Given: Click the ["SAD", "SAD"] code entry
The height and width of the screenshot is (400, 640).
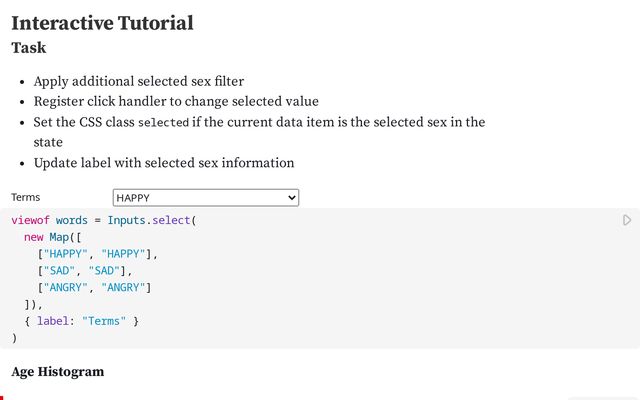Looking at the screenshot, I should coord(84,271).
